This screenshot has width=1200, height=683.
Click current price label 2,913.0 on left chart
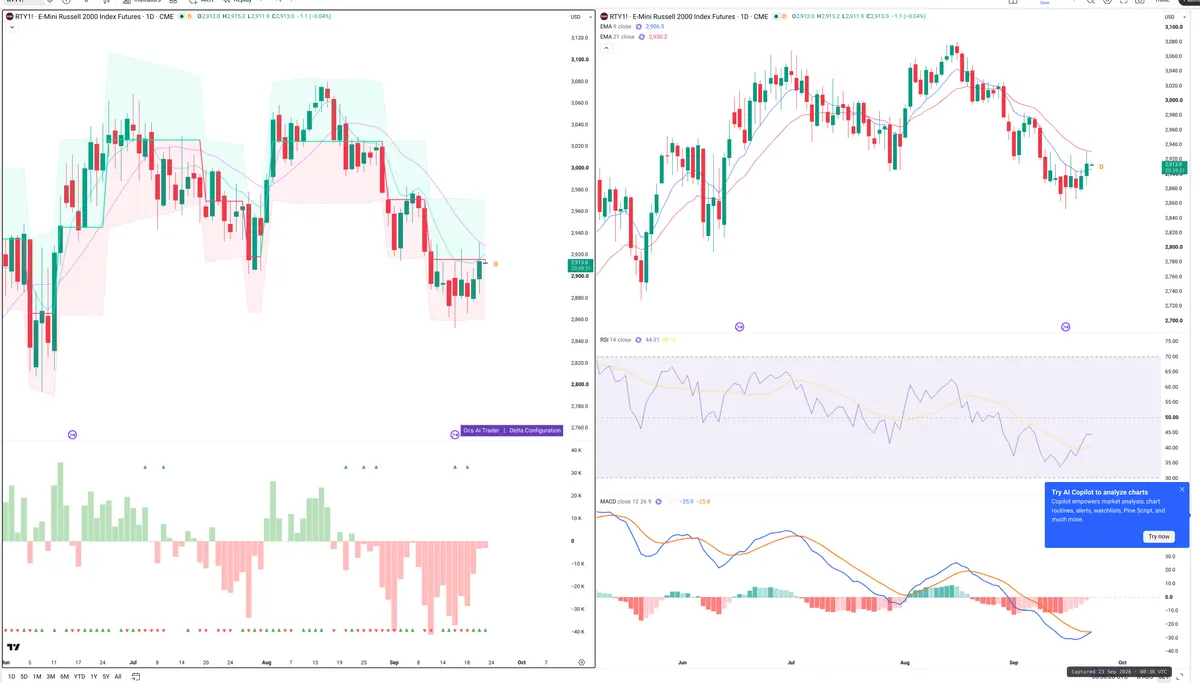pyautogui.click(x=579, y=265)
